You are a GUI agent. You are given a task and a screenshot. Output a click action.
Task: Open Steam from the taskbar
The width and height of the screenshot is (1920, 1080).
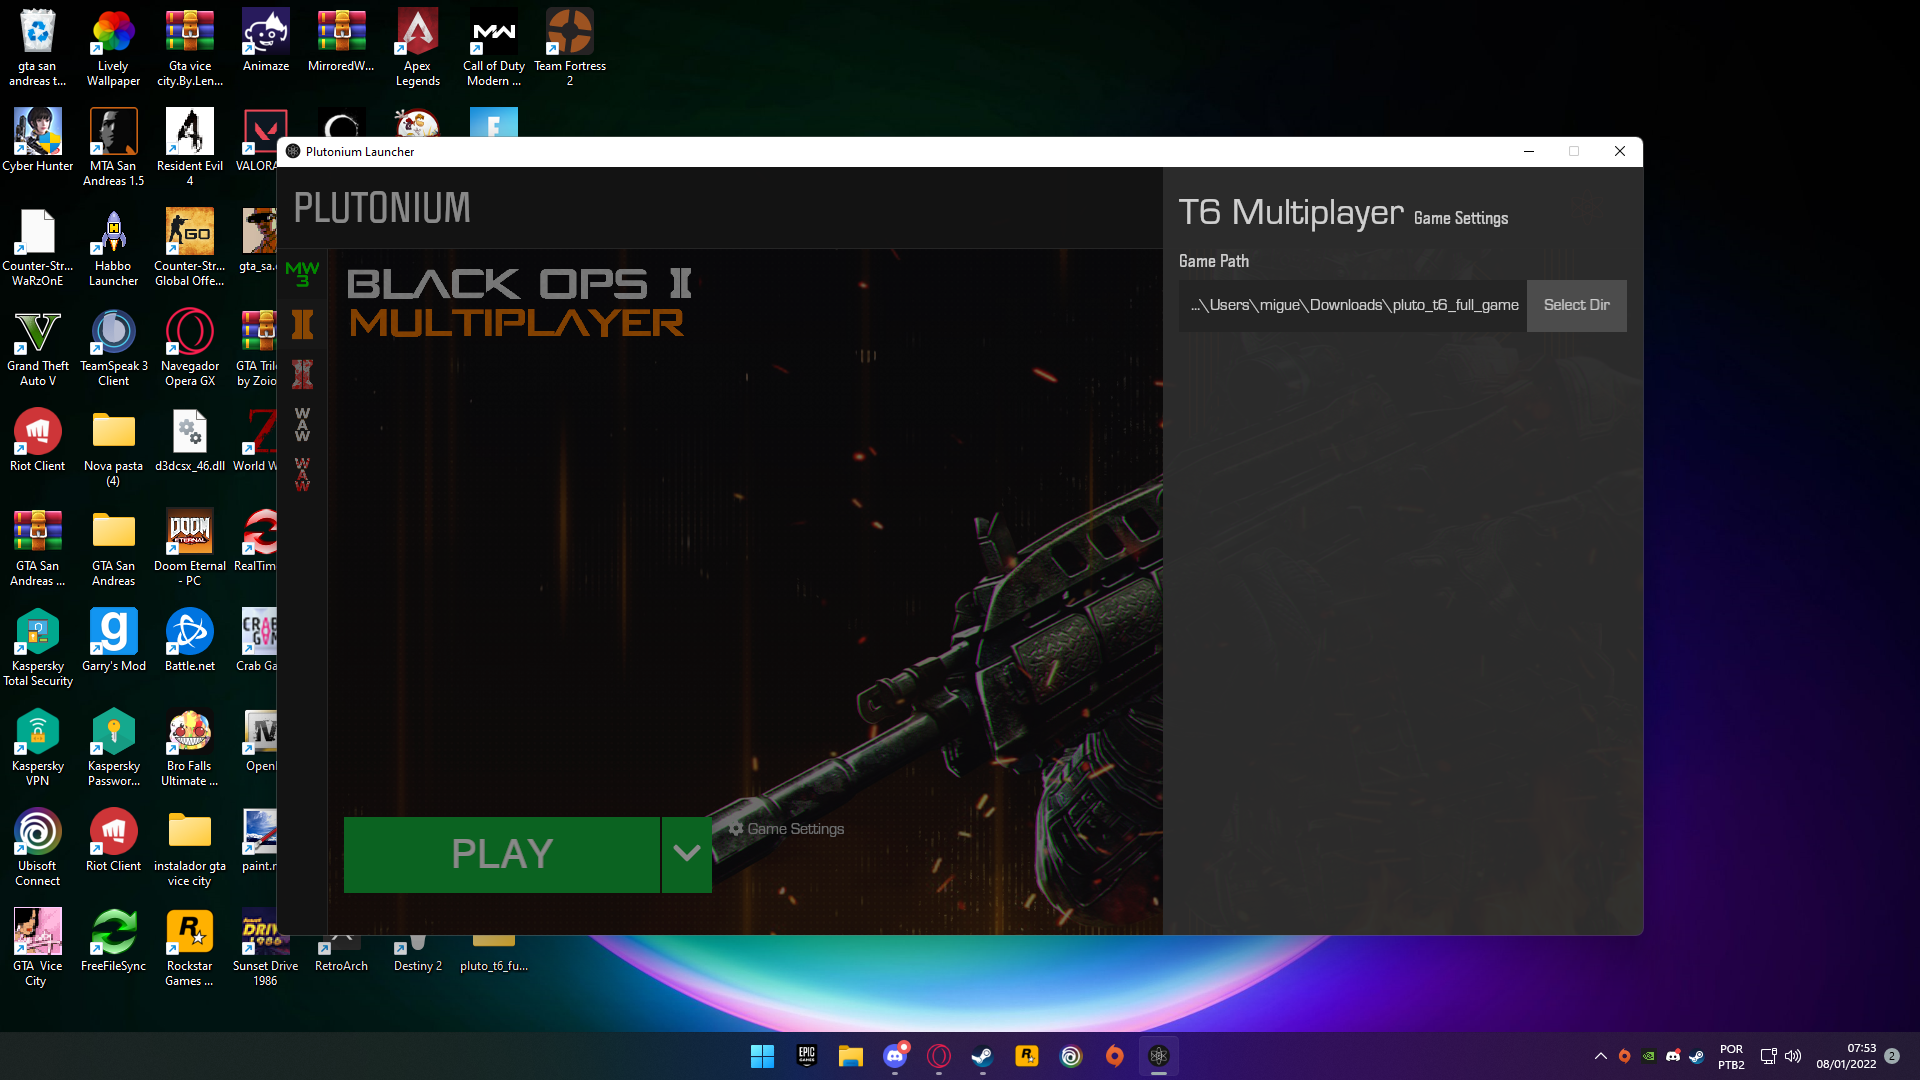983,1056
